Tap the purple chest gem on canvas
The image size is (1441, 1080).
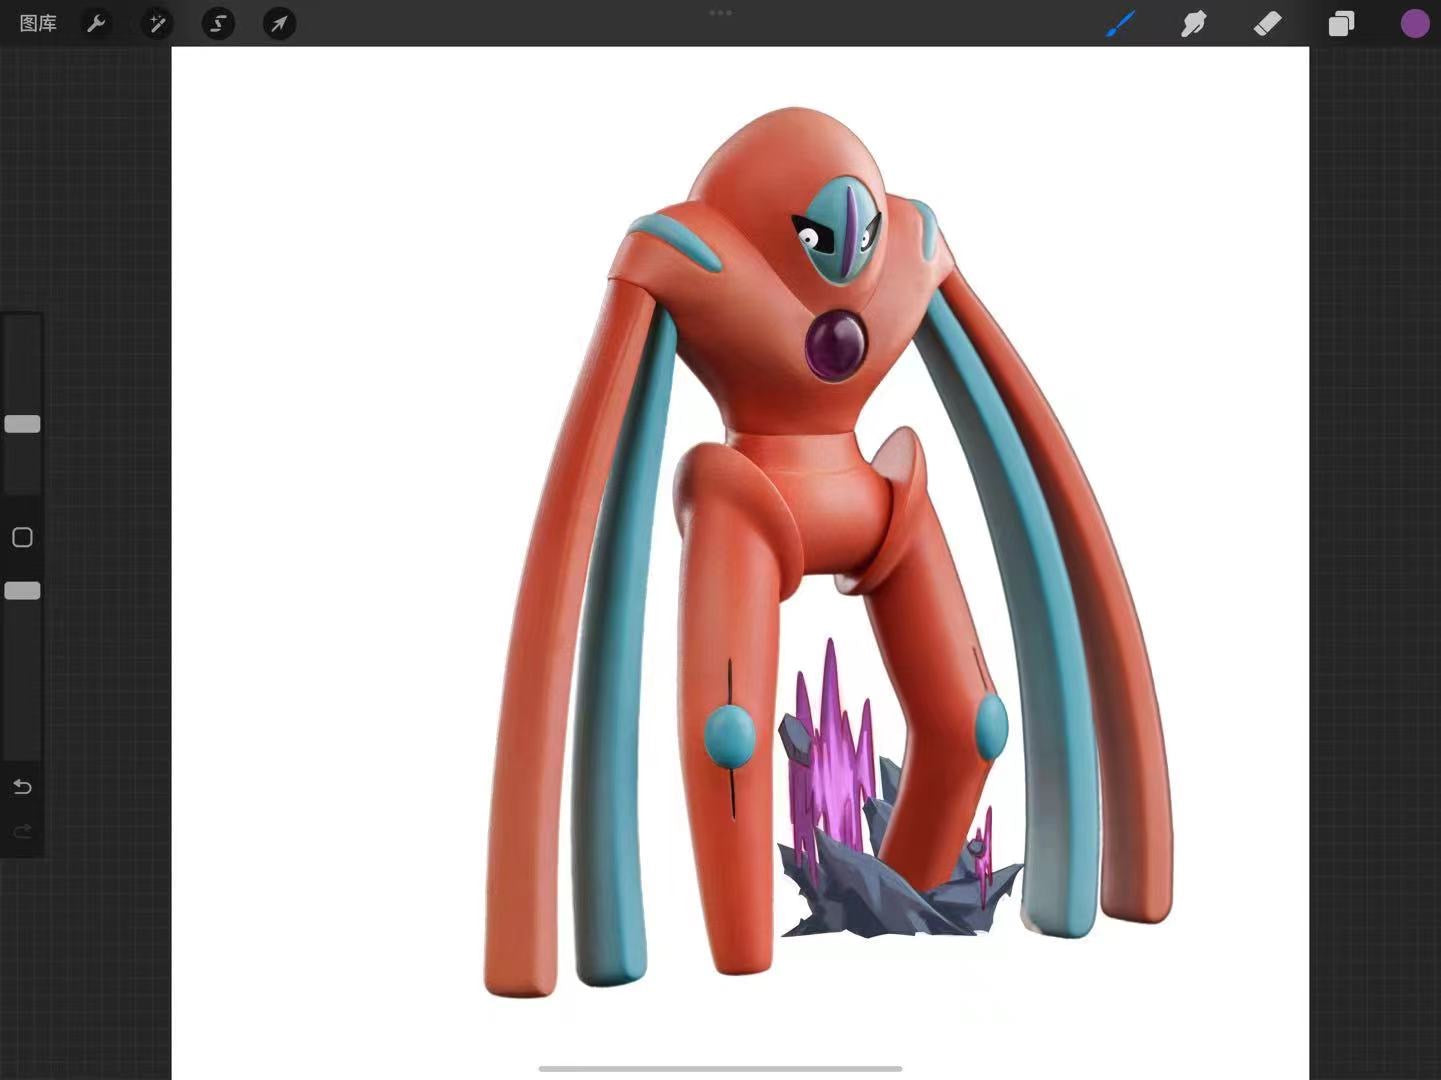coord(836,345)
